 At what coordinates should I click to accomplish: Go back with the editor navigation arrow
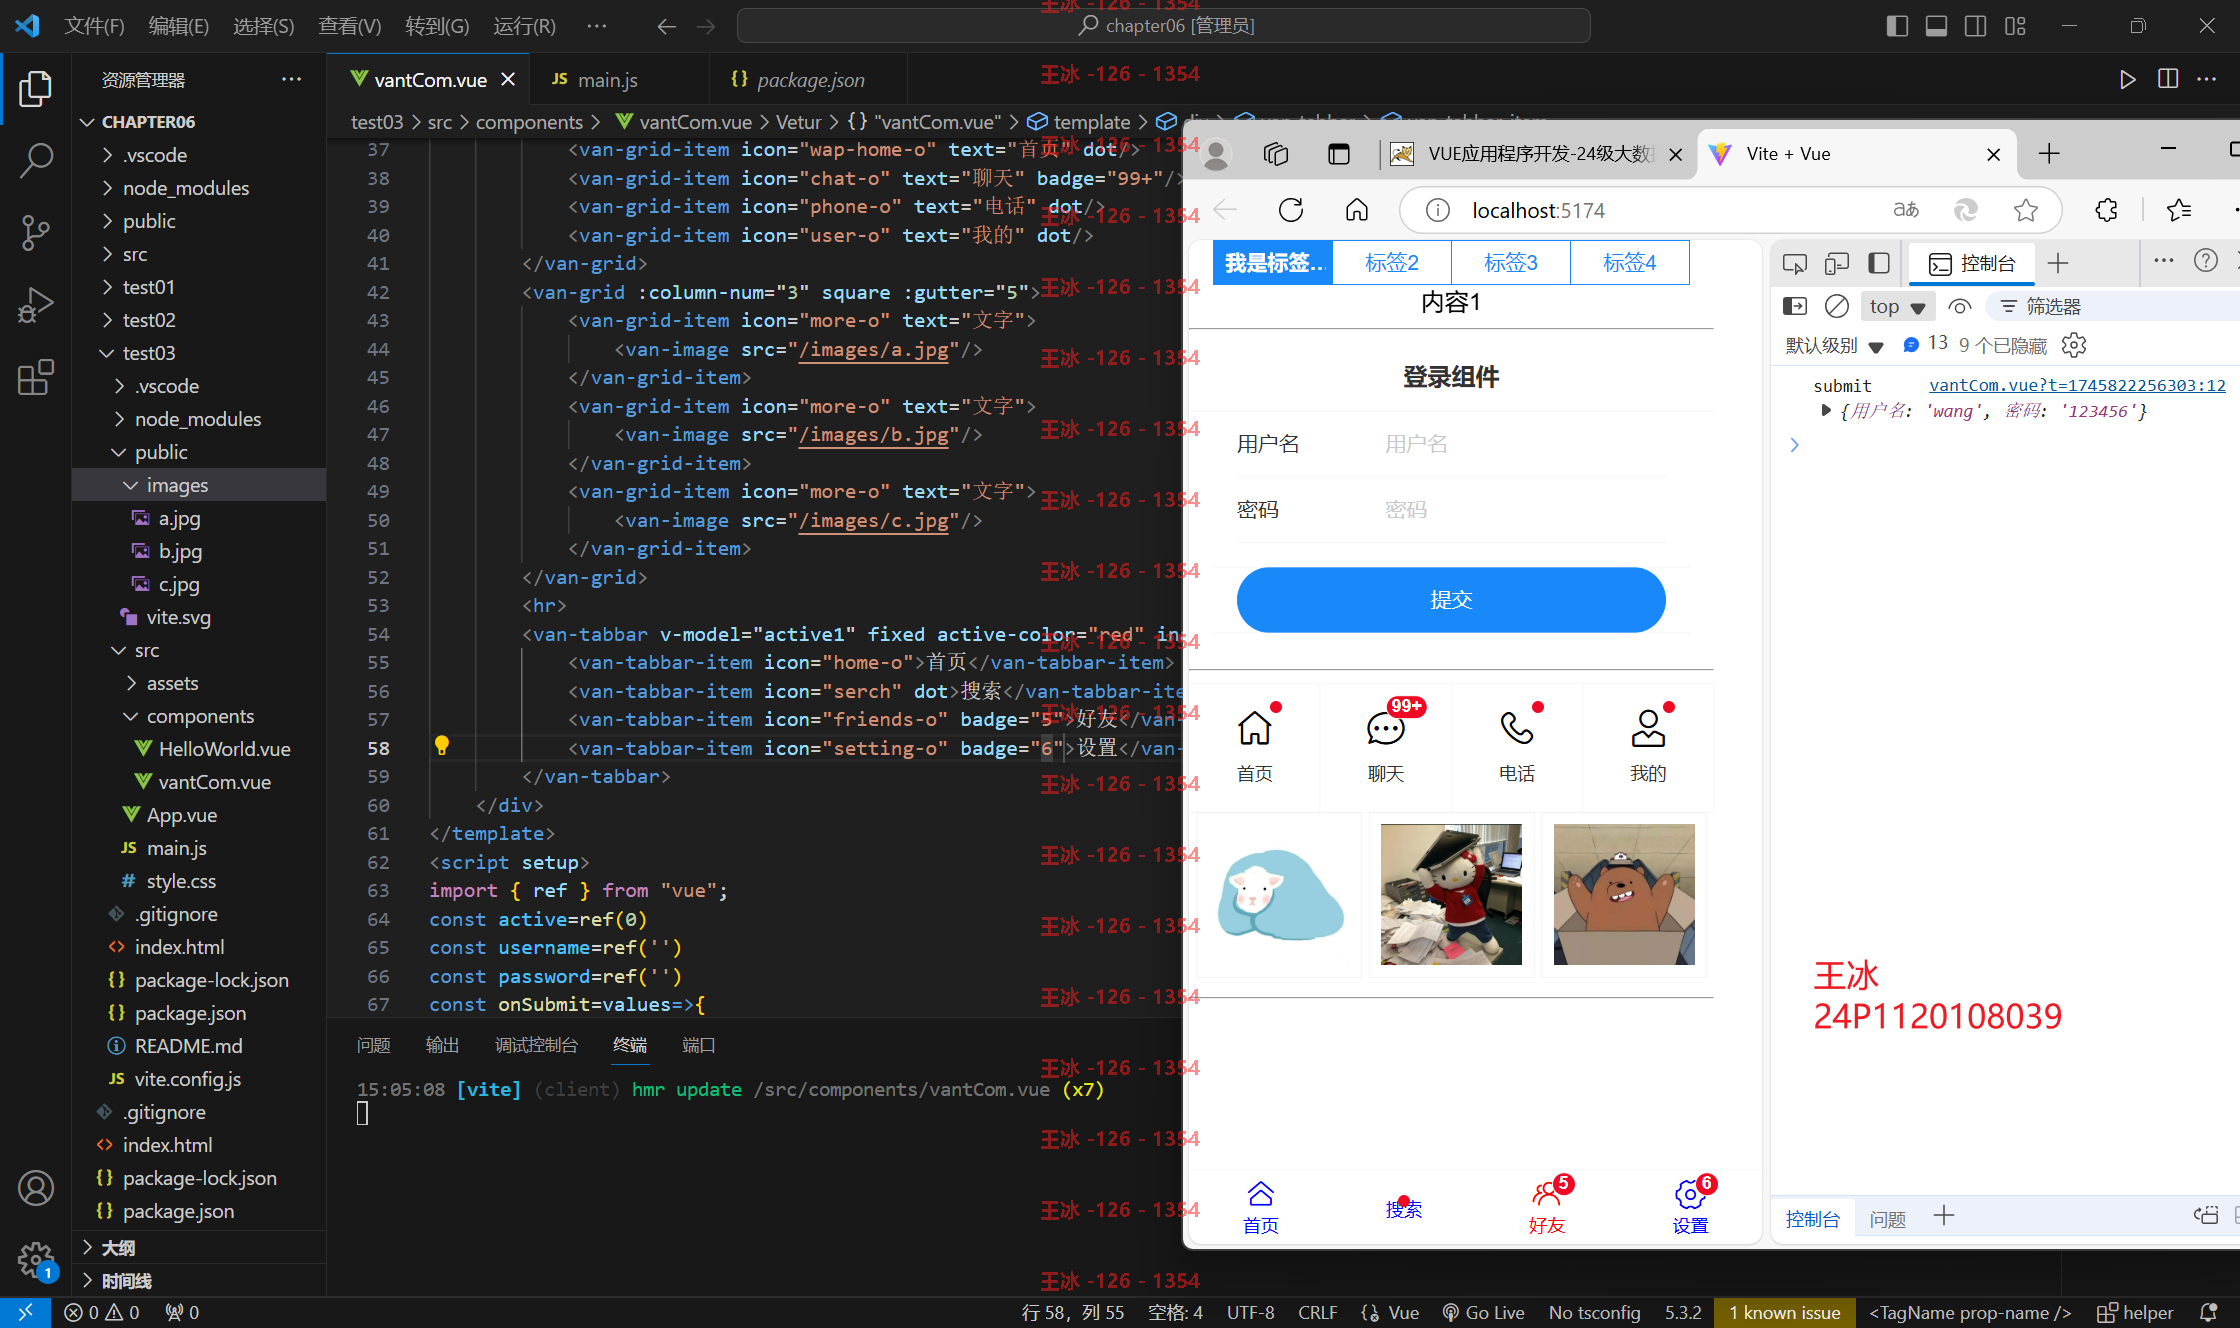666,27
